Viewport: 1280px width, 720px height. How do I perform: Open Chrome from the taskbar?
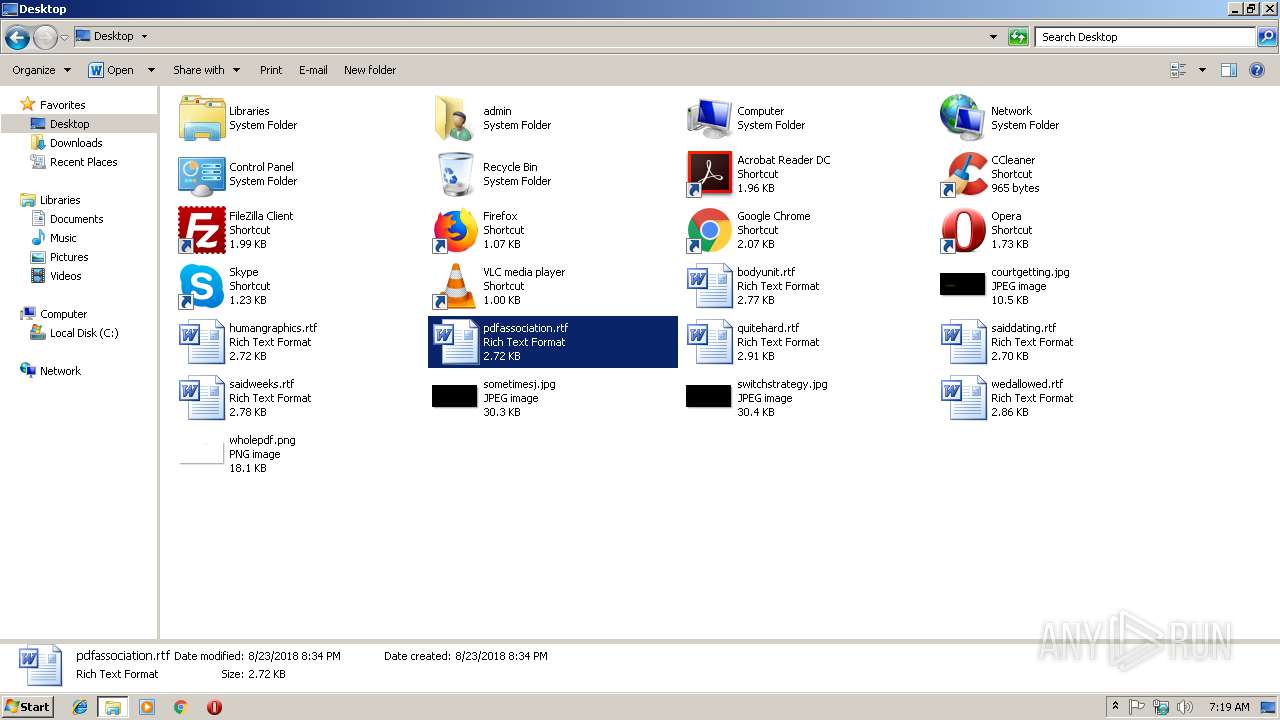tap(180, 707)
